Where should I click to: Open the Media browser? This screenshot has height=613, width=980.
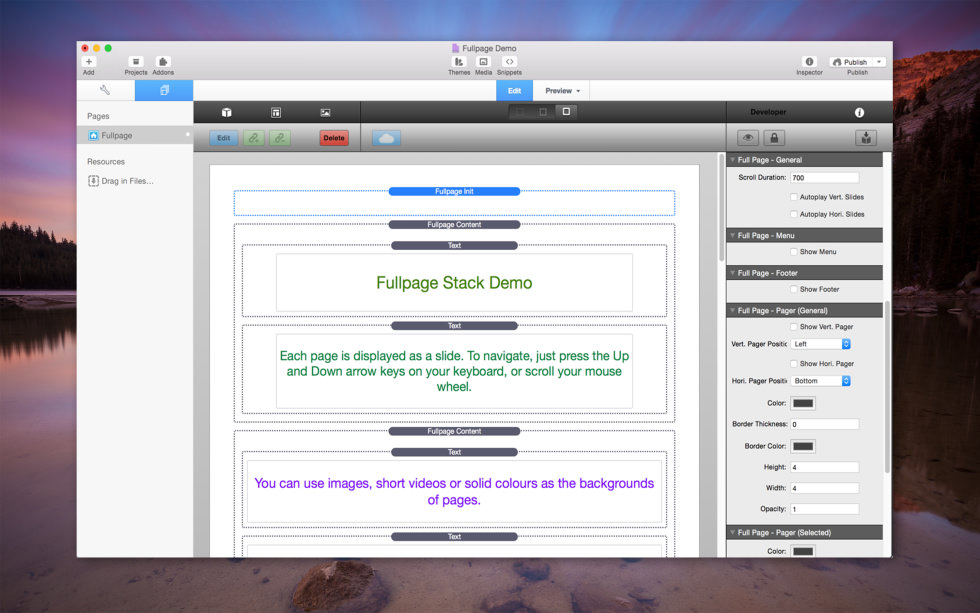tap(483, 62)
